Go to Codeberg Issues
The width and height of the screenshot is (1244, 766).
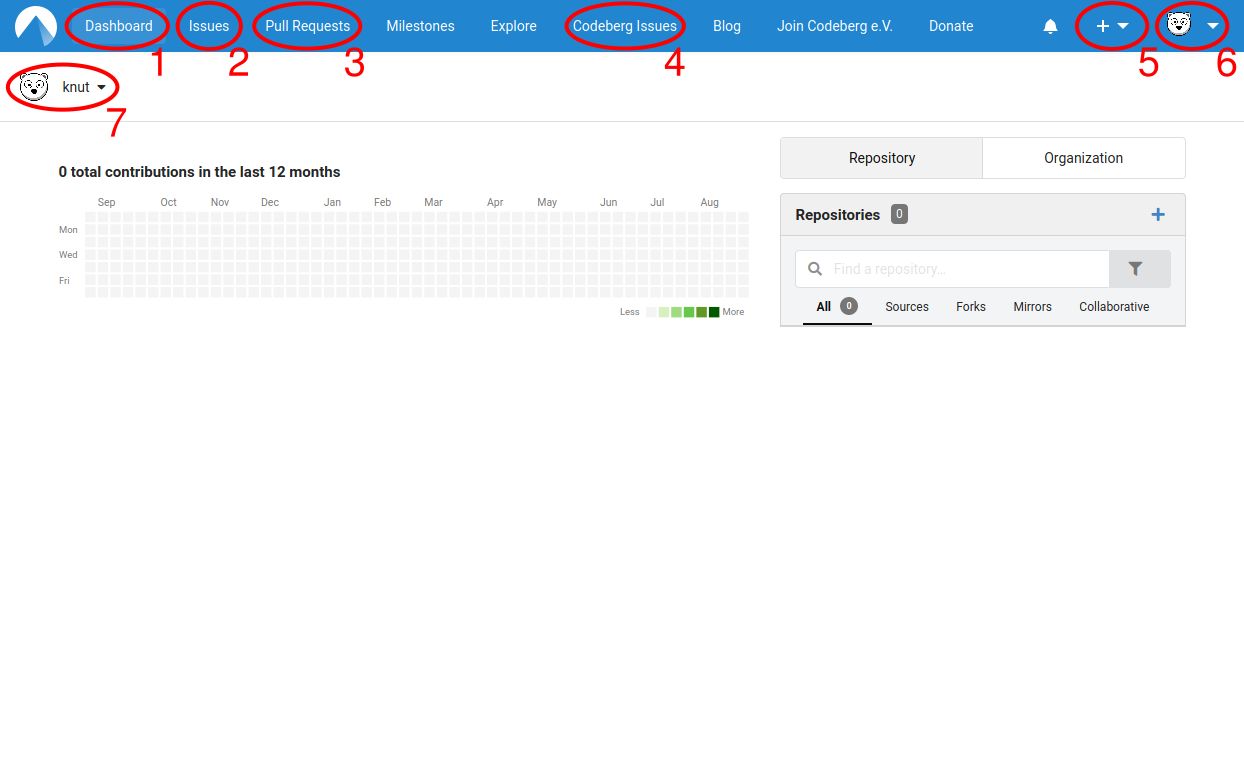624,26
